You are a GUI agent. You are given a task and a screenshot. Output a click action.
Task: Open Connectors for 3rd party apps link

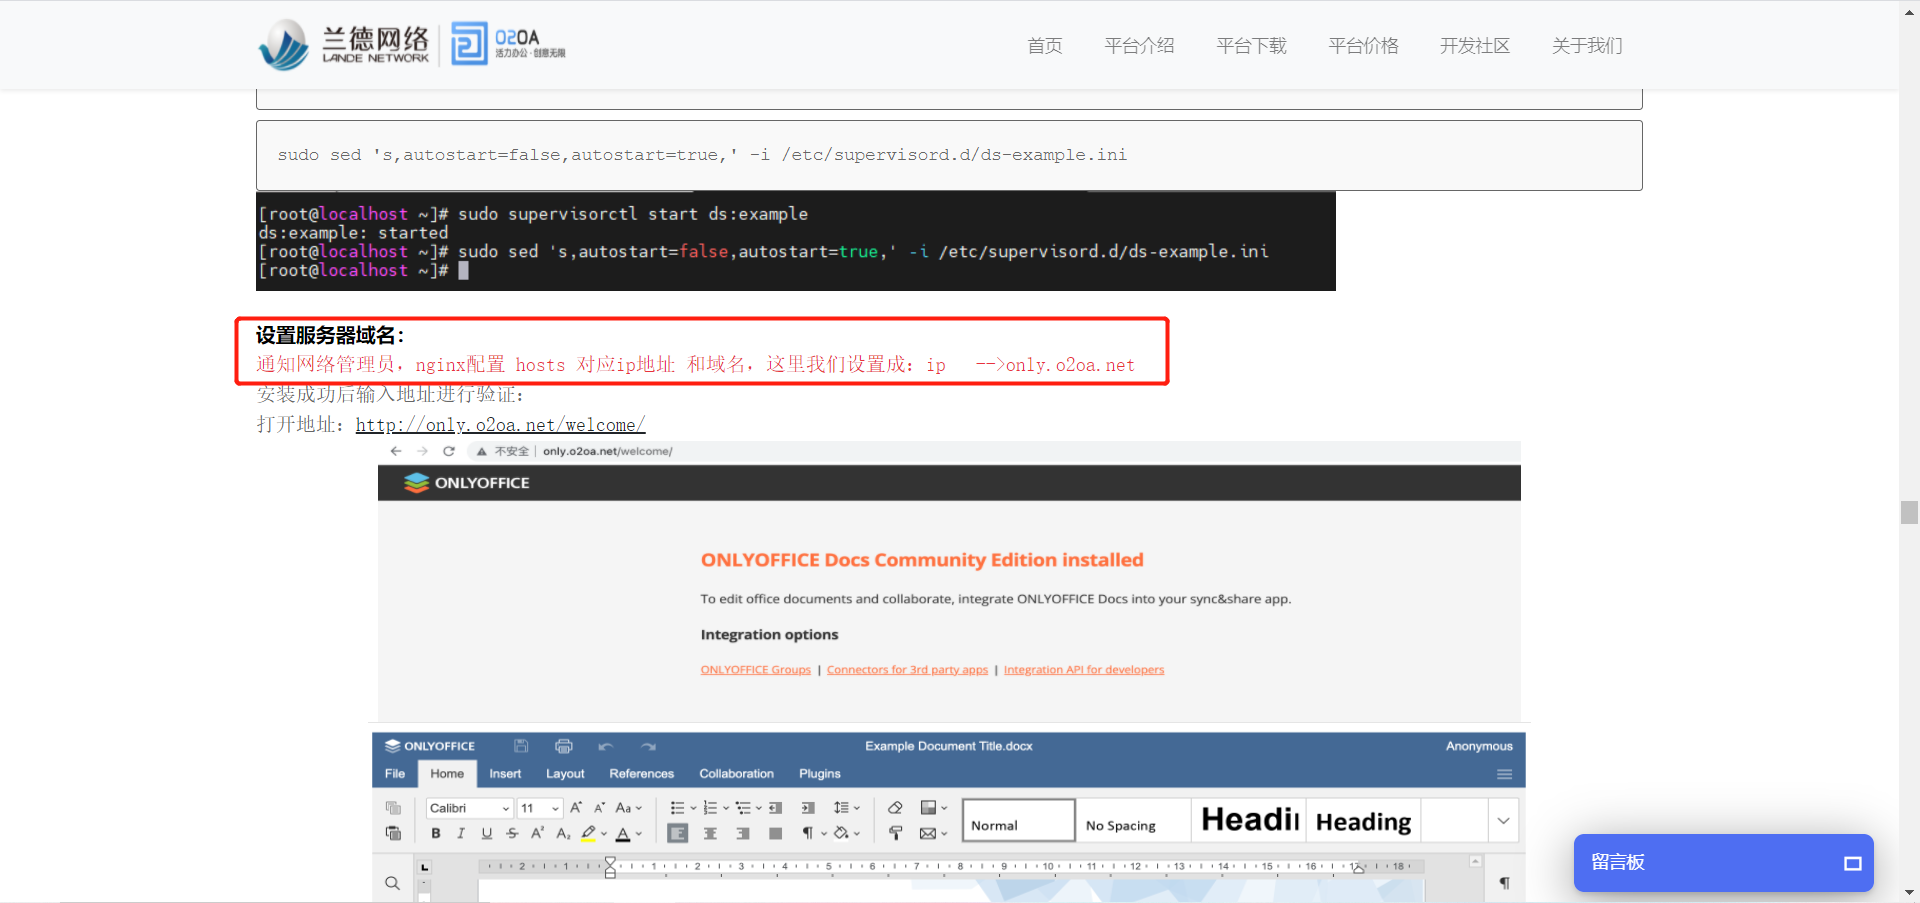tap(907, 670)
